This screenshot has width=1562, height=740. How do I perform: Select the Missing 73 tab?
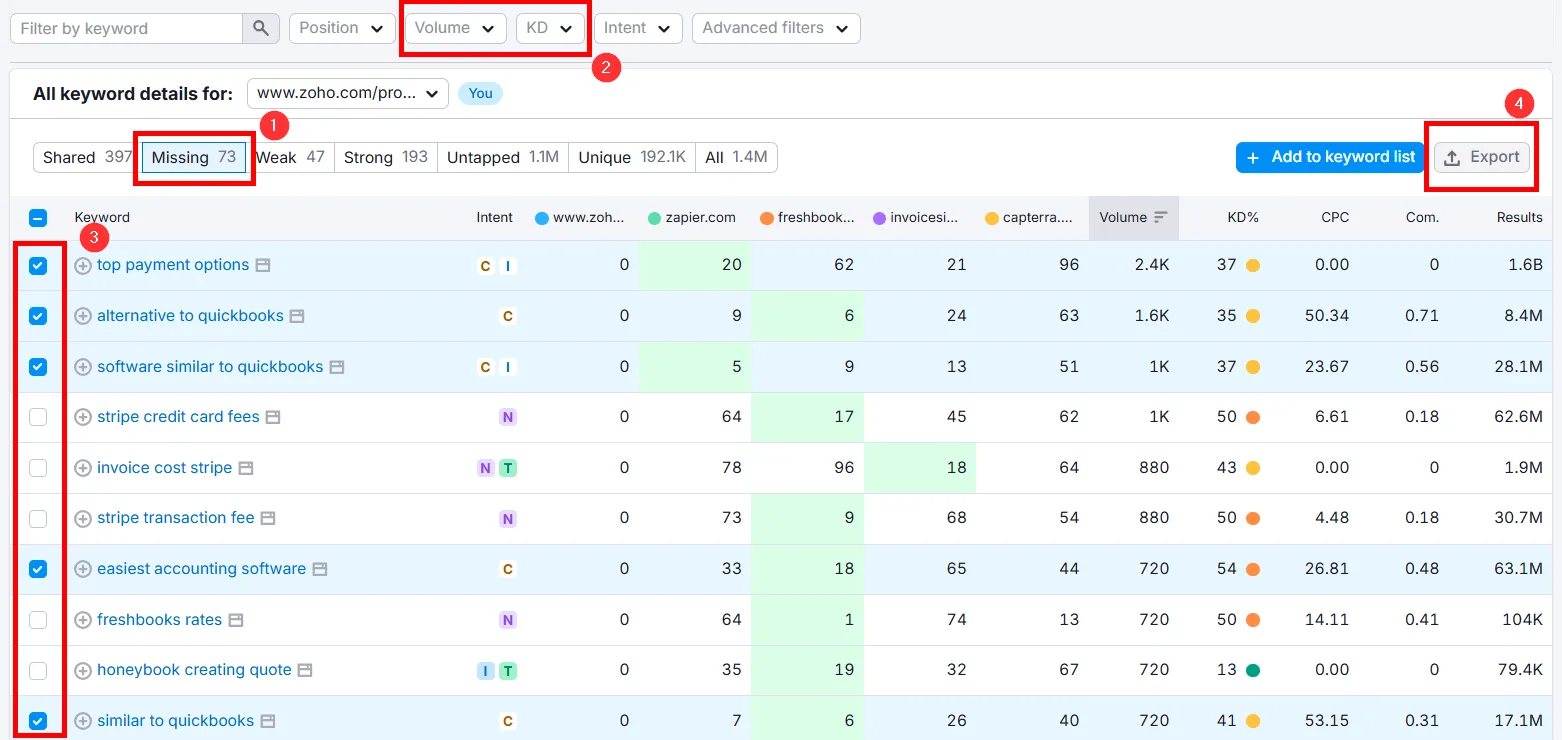point(194,157)
